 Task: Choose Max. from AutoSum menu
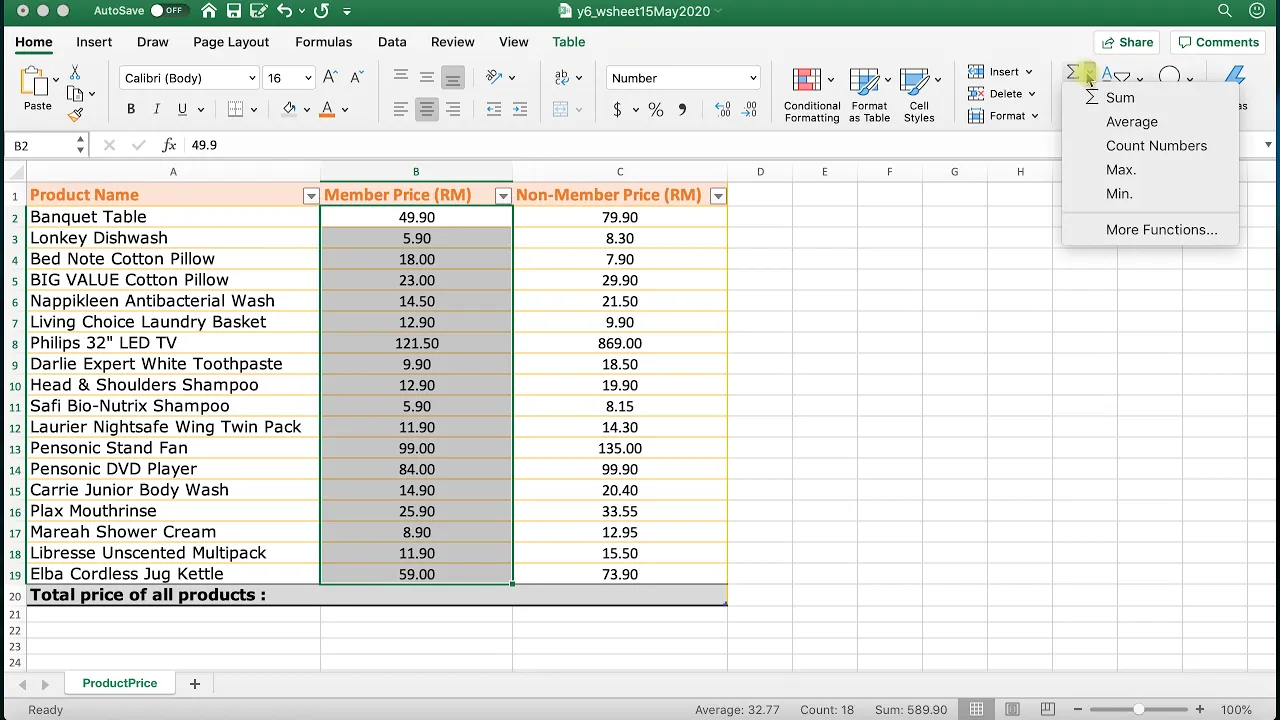[x=1150, y=170]
